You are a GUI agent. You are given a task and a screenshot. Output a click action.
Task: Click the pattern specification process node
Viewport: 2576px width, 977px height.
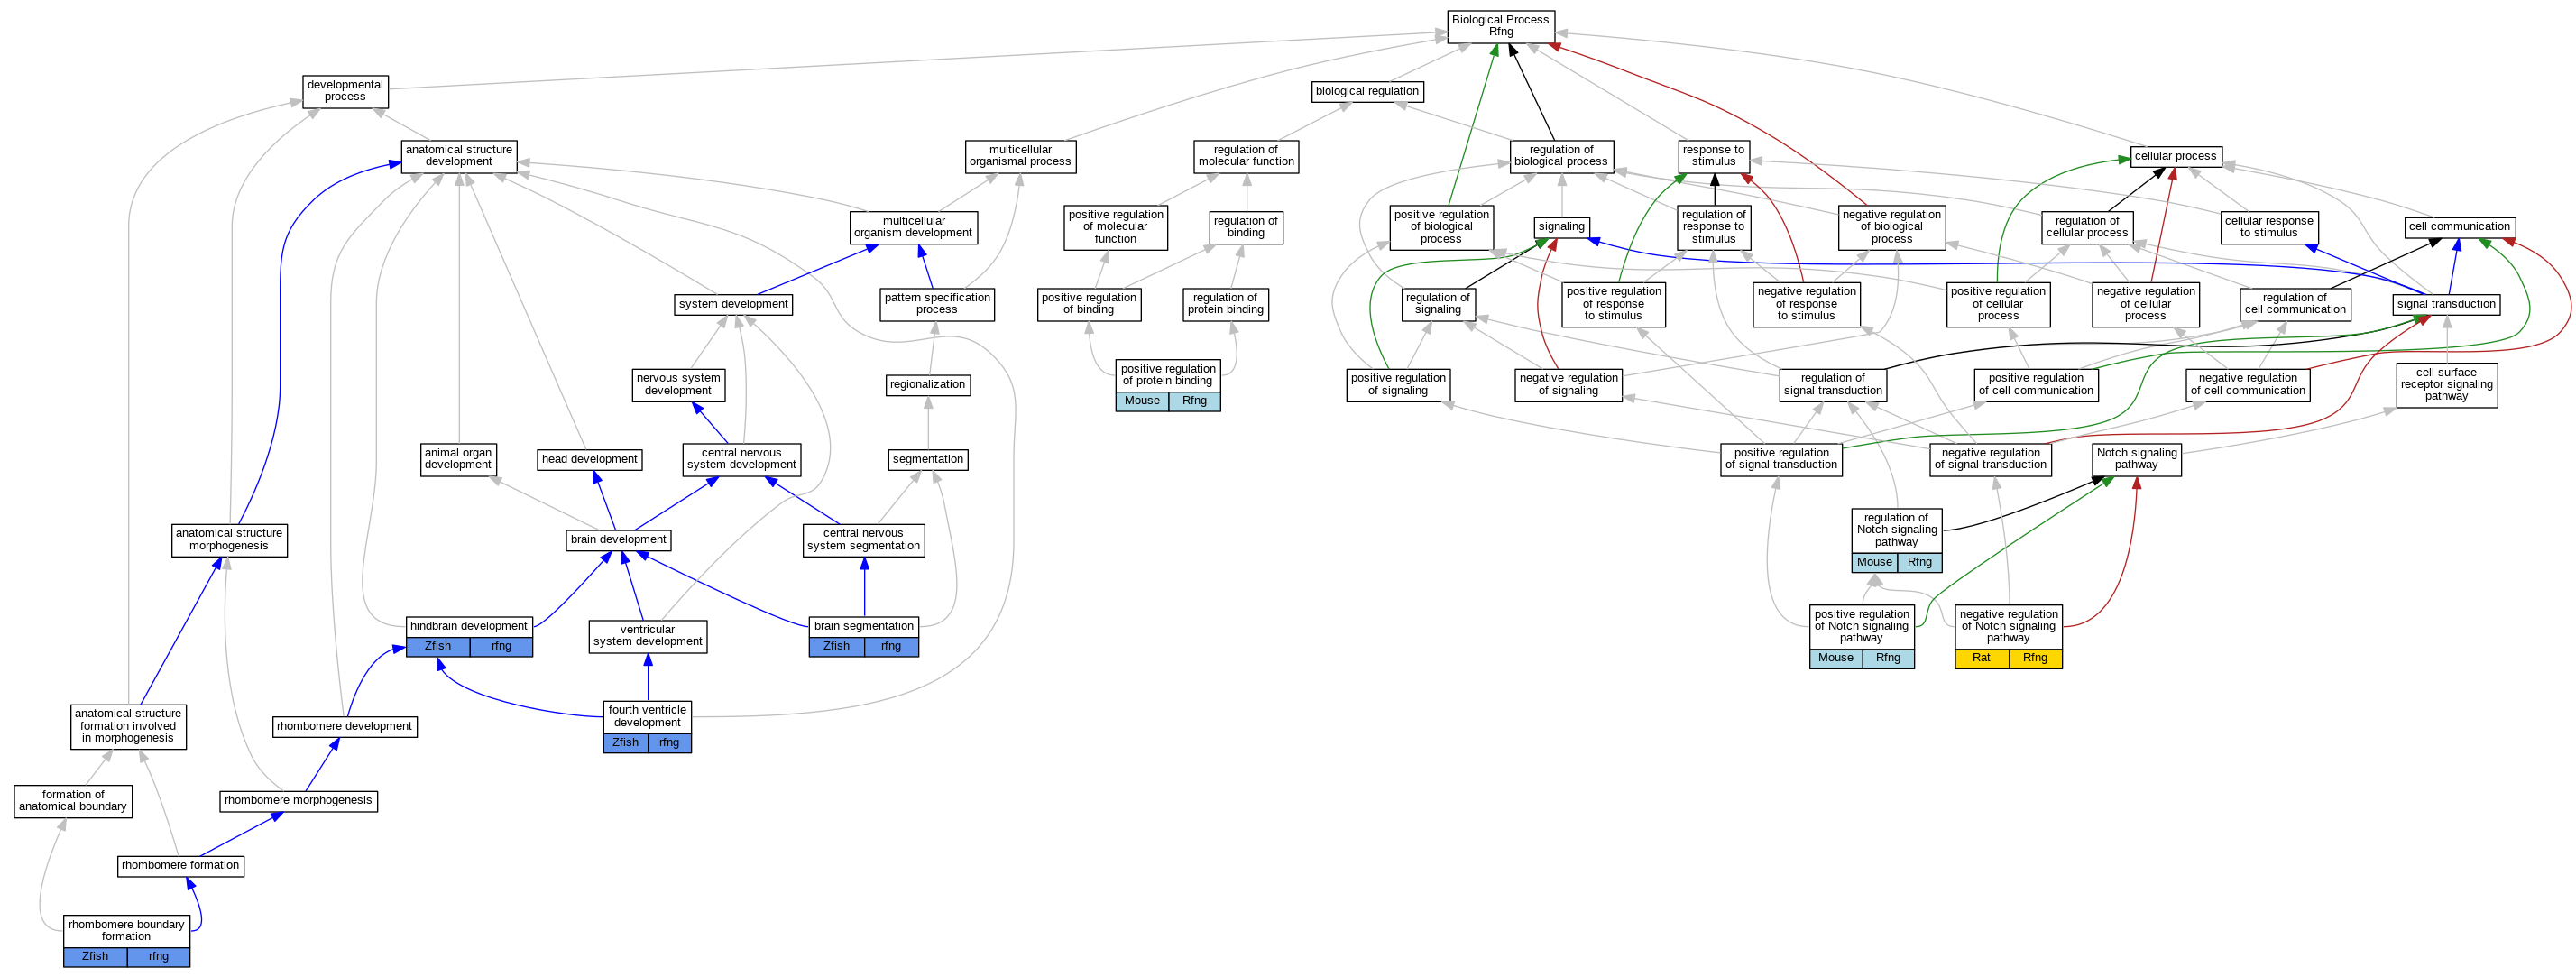(x=937, y=304)
